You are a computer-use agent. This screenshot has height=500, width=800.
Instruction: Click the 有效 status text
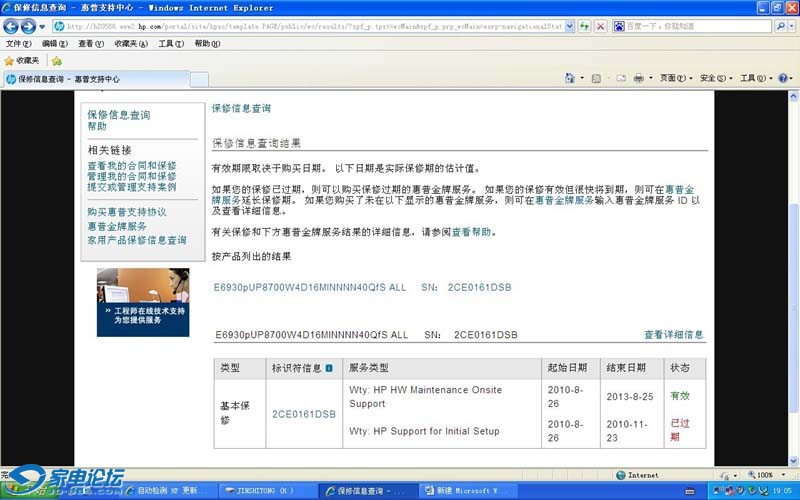pos(680,396)
